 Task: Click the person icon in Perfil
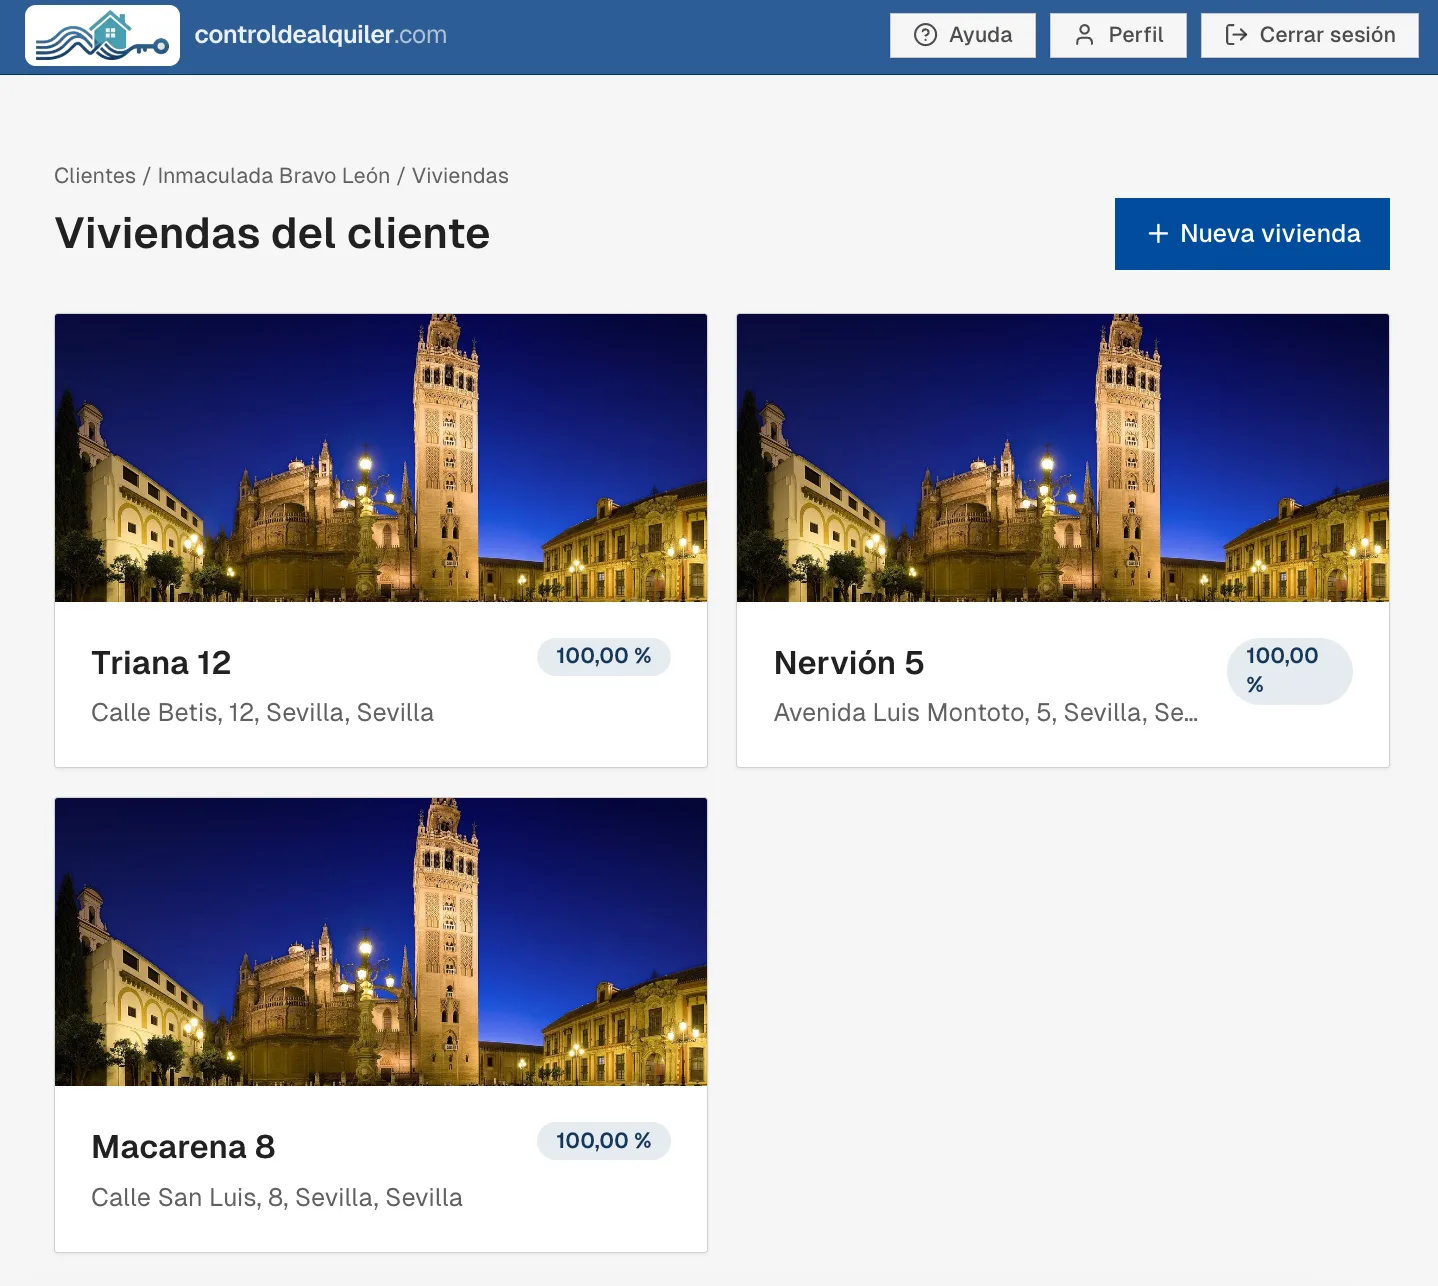[1084, 35]
